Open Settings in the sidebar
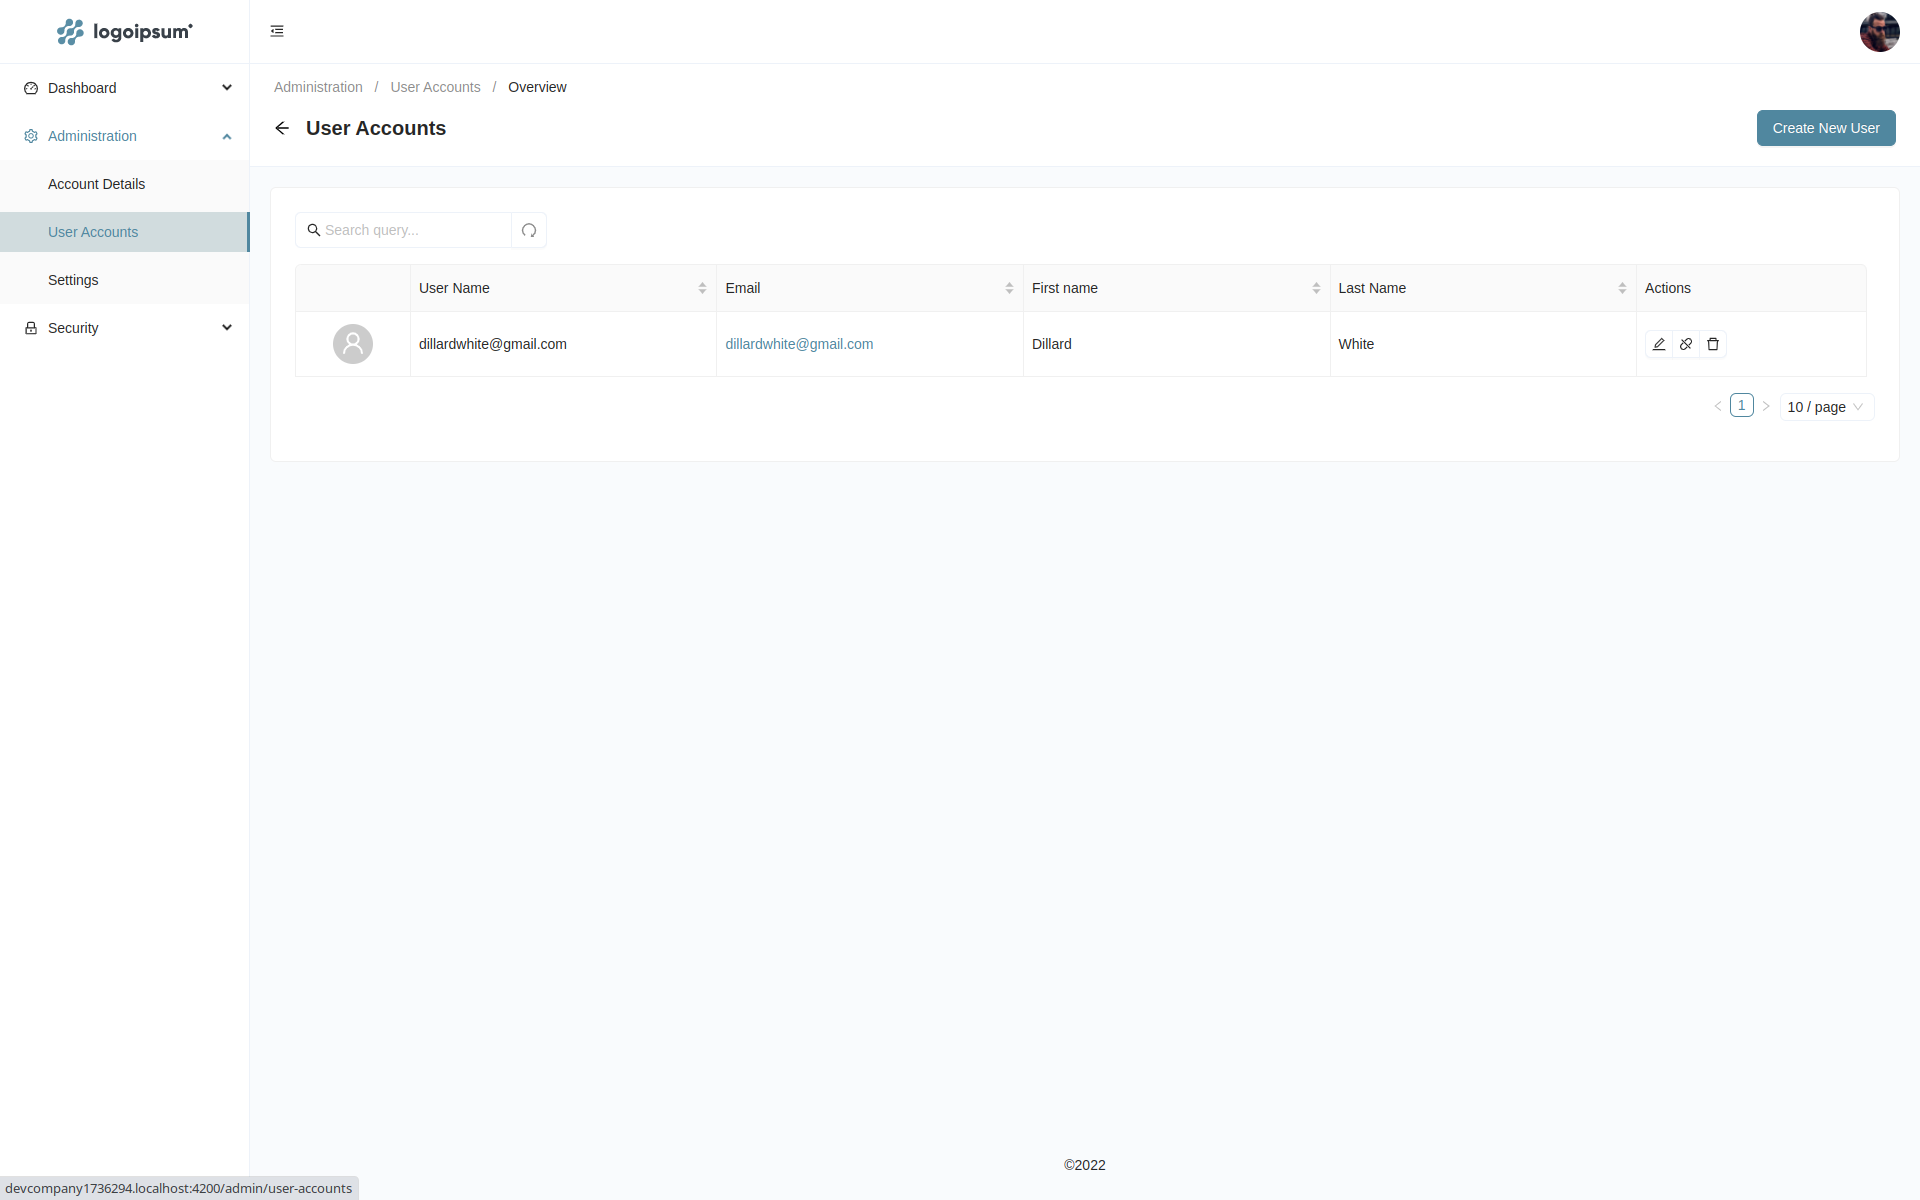 pyautogui.click(x=73, y=280)
